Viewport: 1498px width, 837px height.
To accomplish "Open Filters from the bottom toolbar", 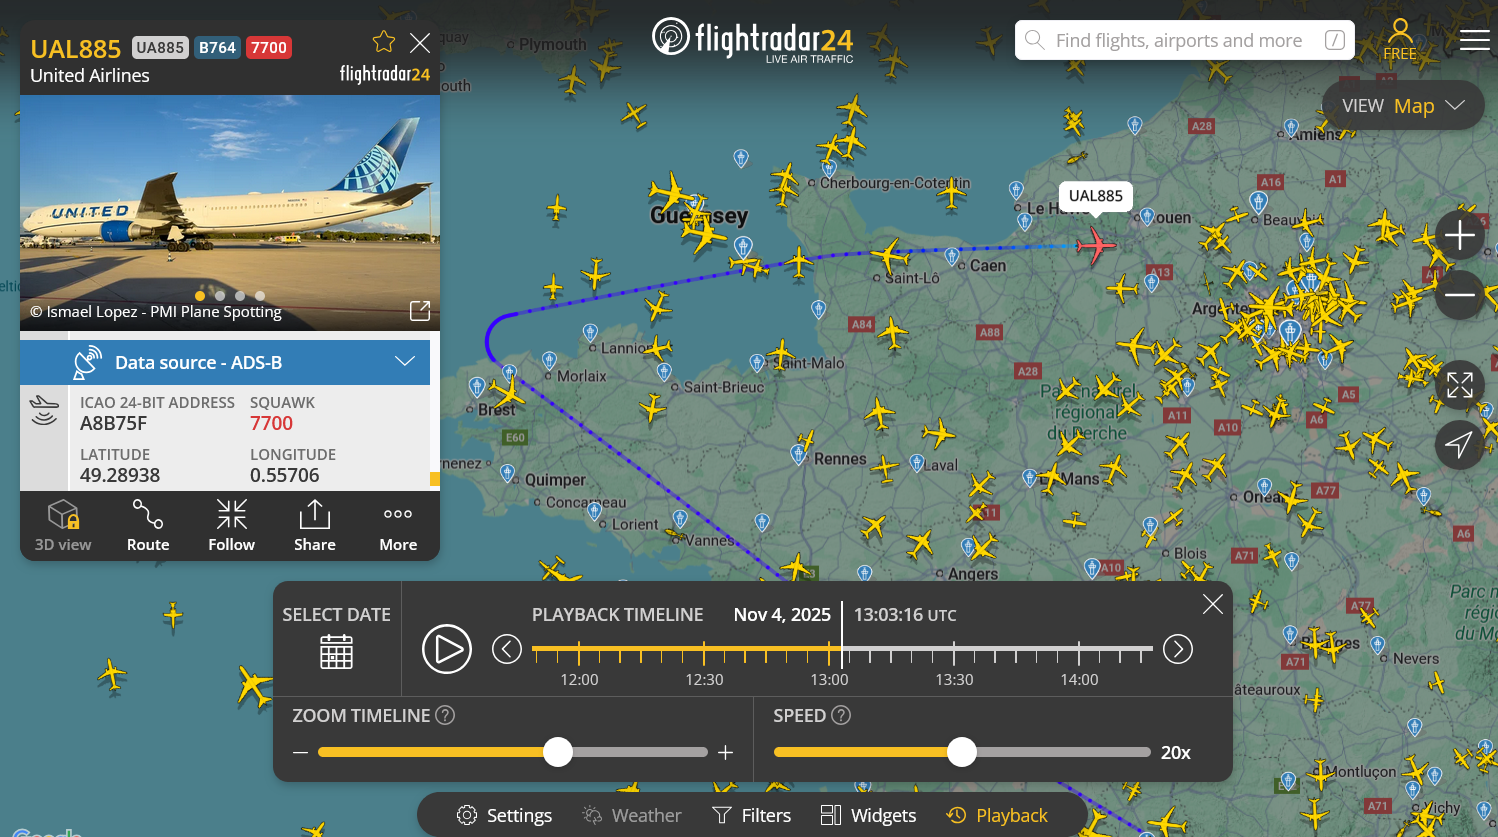I will [x=751, y=815].
